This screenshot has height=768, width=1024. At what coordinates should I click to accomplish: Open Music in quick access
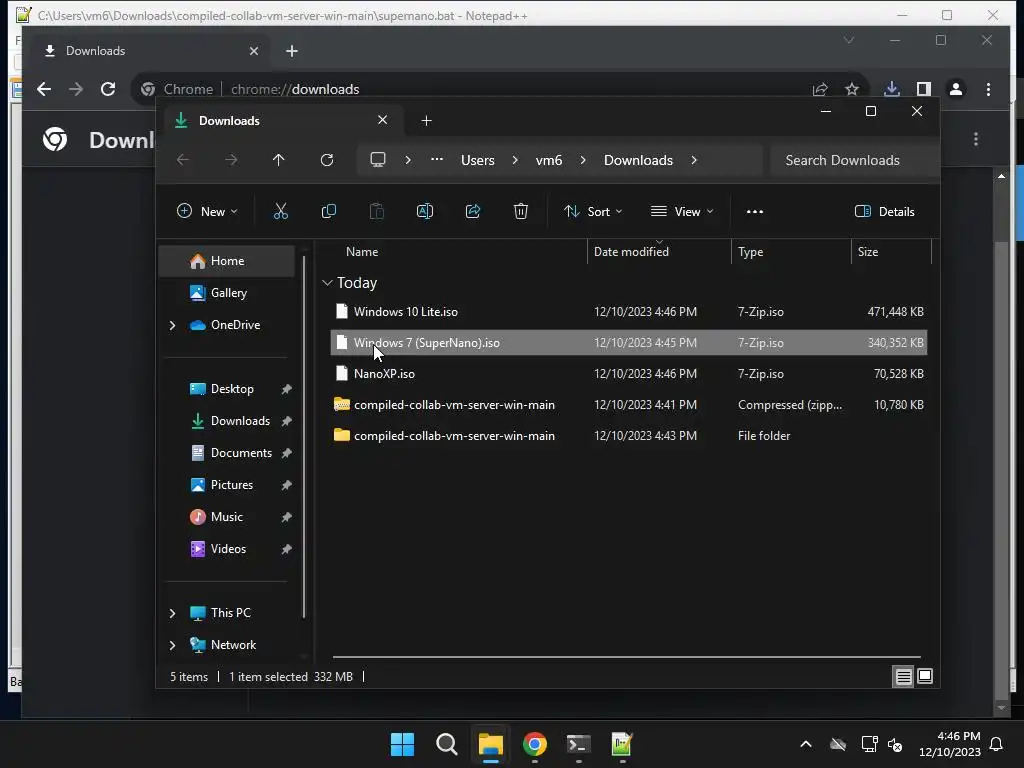tap(227, 517)
